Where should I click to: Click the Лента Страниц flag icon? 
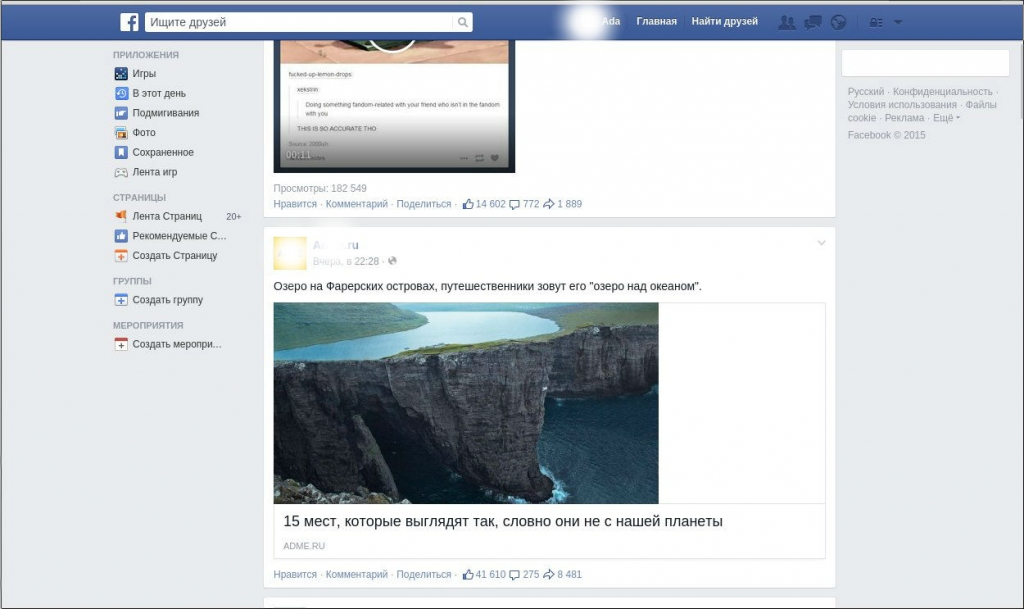coord(121,216)
